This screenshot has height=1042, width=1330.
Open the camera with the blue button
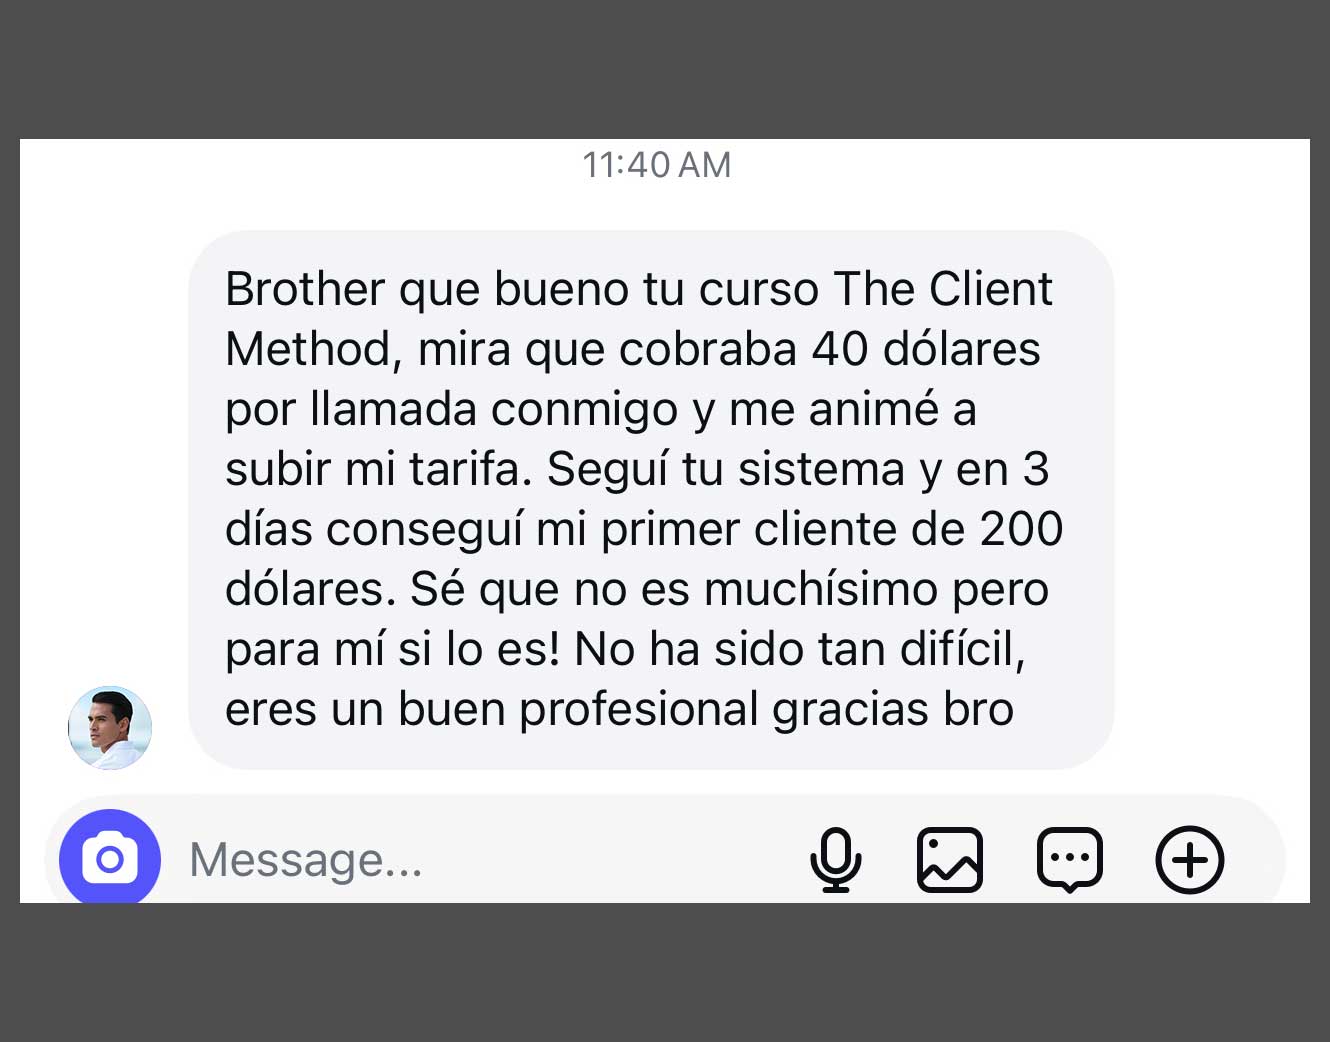click(x=110, y=858)
